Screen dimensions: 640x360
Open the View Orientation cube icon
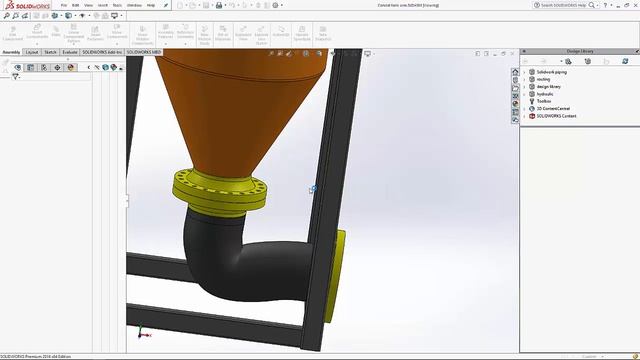pyautogui.click(x=55, y=16)
